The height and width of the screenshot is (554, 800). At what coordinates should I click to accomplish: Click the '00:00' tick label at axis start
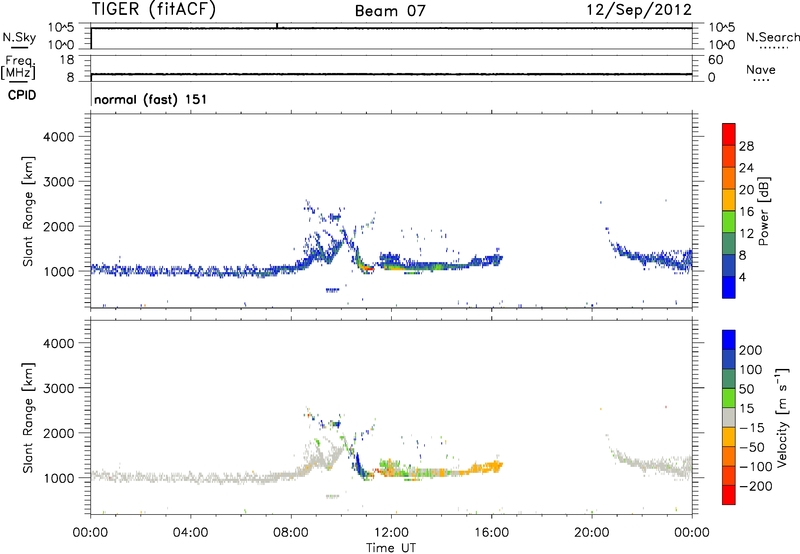[x=90, y=533]
